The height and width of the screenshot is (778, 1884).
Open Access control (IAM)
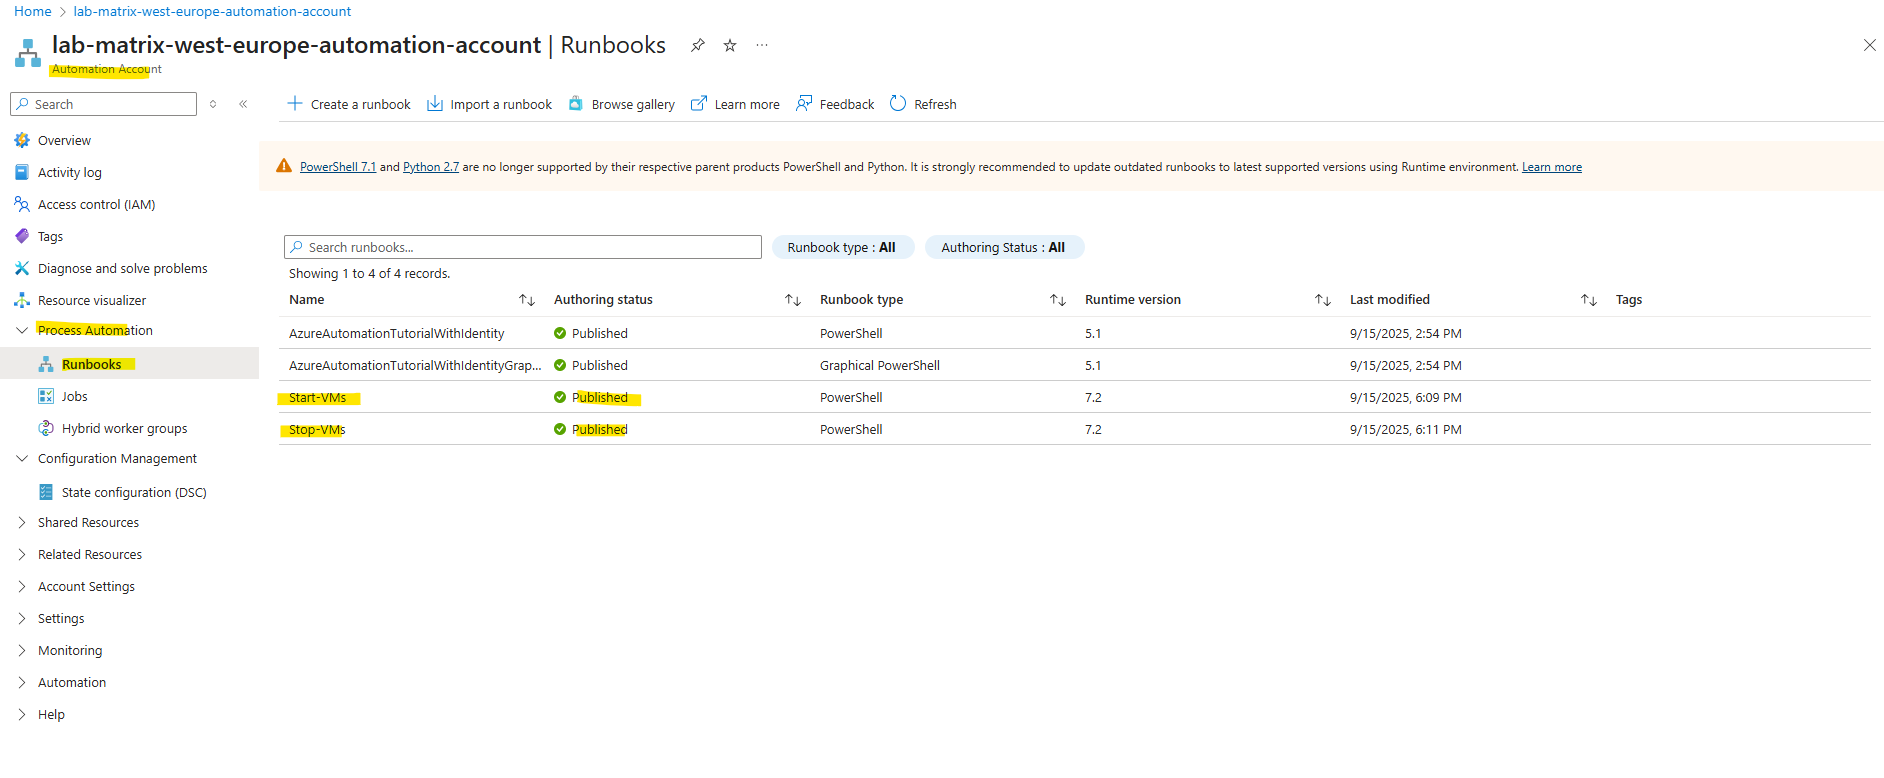click(96, 205)
